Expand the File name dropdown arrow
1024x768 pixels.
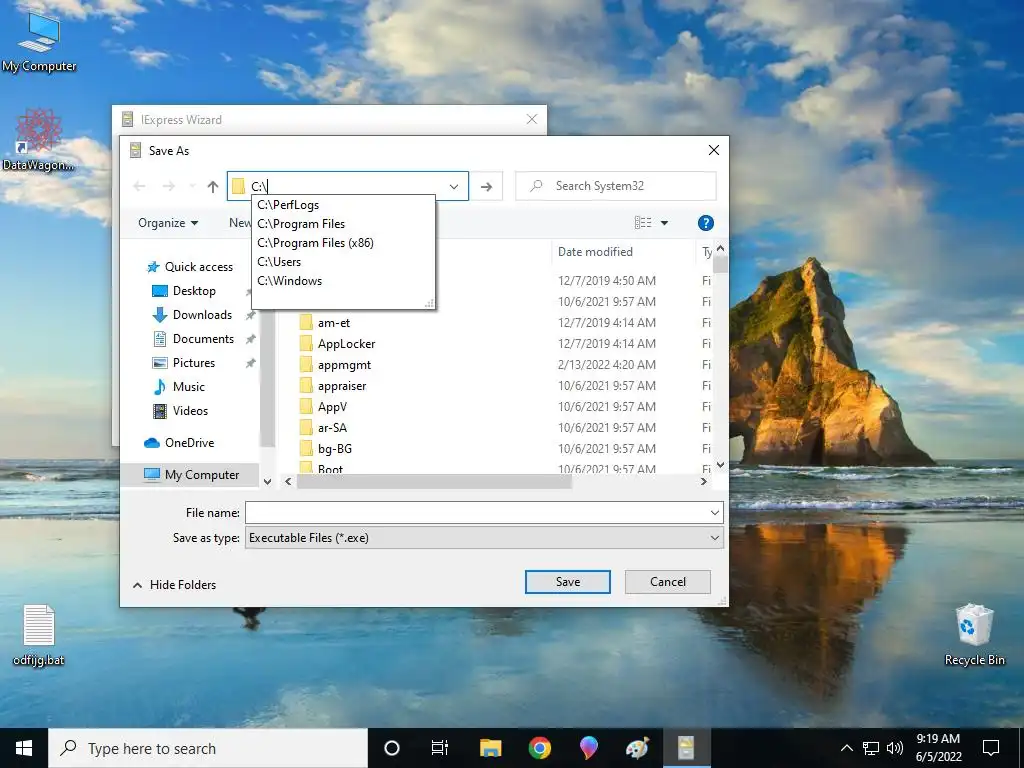714,513
